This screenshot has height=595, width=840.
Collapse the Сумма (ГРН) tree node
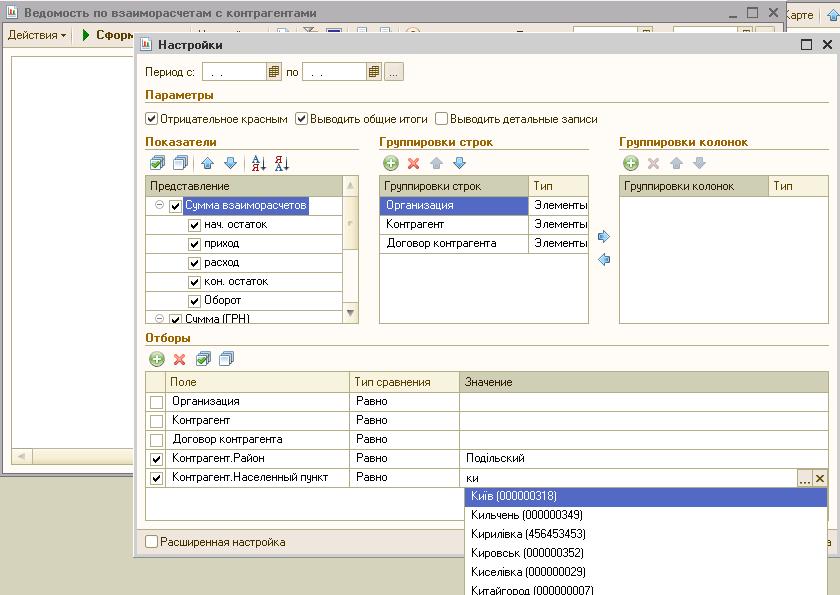pyautogui.click(x=159, y=319)
